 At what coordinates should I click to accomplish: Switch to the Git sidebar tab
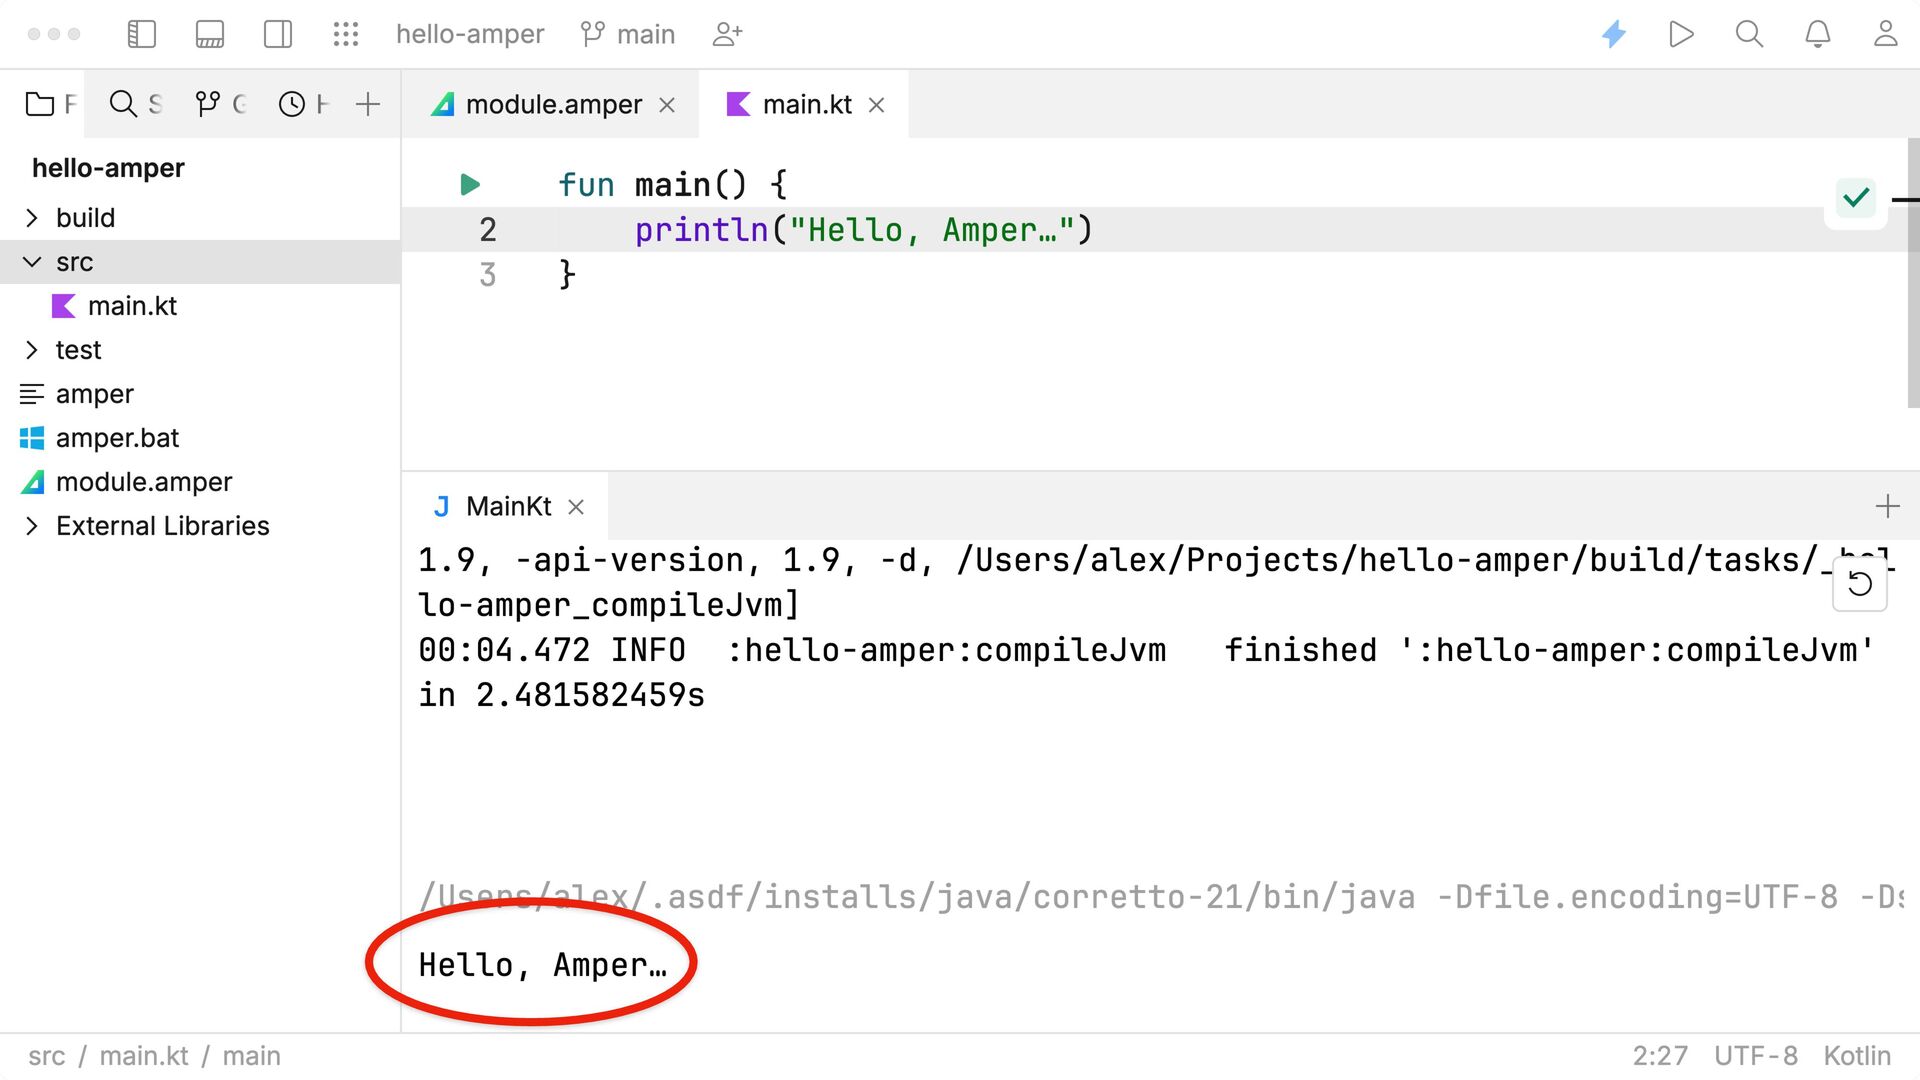[x=220, y=104]
